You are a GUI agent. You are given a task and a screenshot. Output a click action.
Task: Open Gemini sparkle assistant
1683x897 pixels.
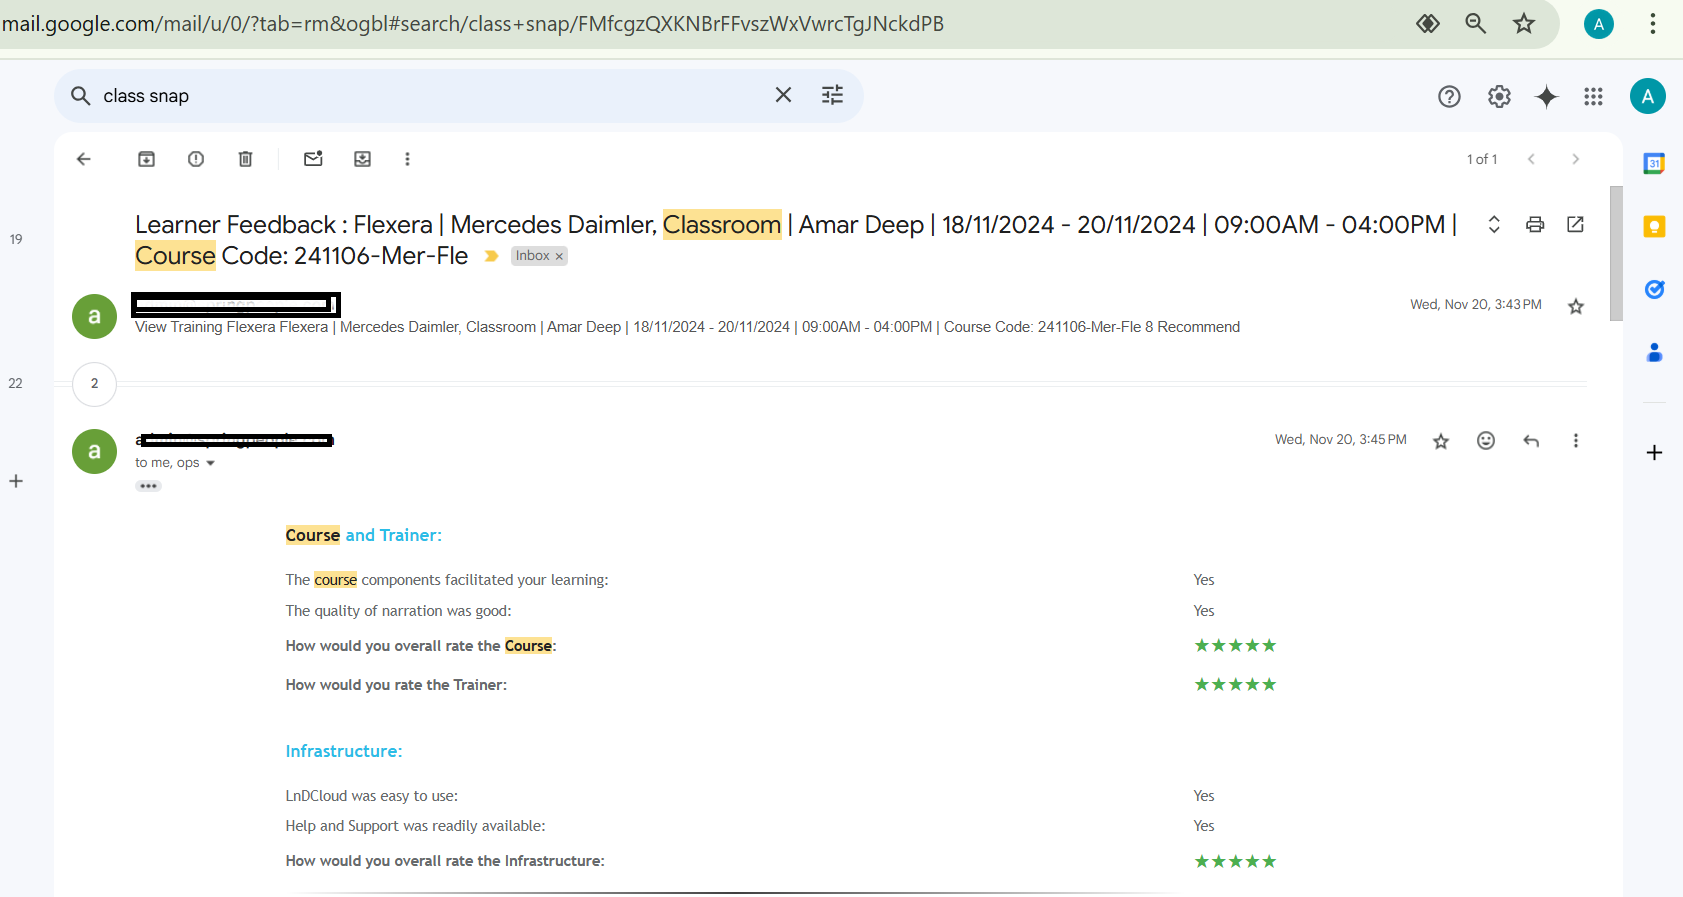coord(1546,96)
